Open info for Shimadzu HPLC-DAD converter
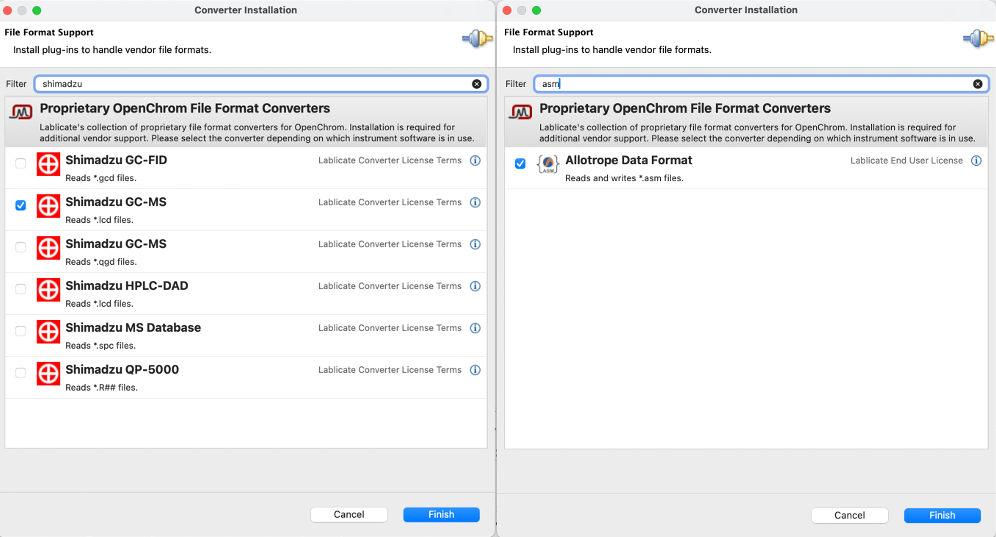The width and height of the screenshot is (996, 537). 475,287
